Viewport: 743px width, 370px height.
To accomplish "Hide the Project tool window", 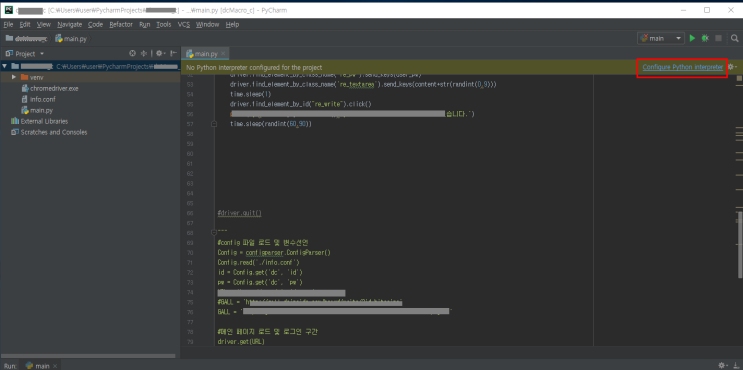I will (x=173, y=54).
